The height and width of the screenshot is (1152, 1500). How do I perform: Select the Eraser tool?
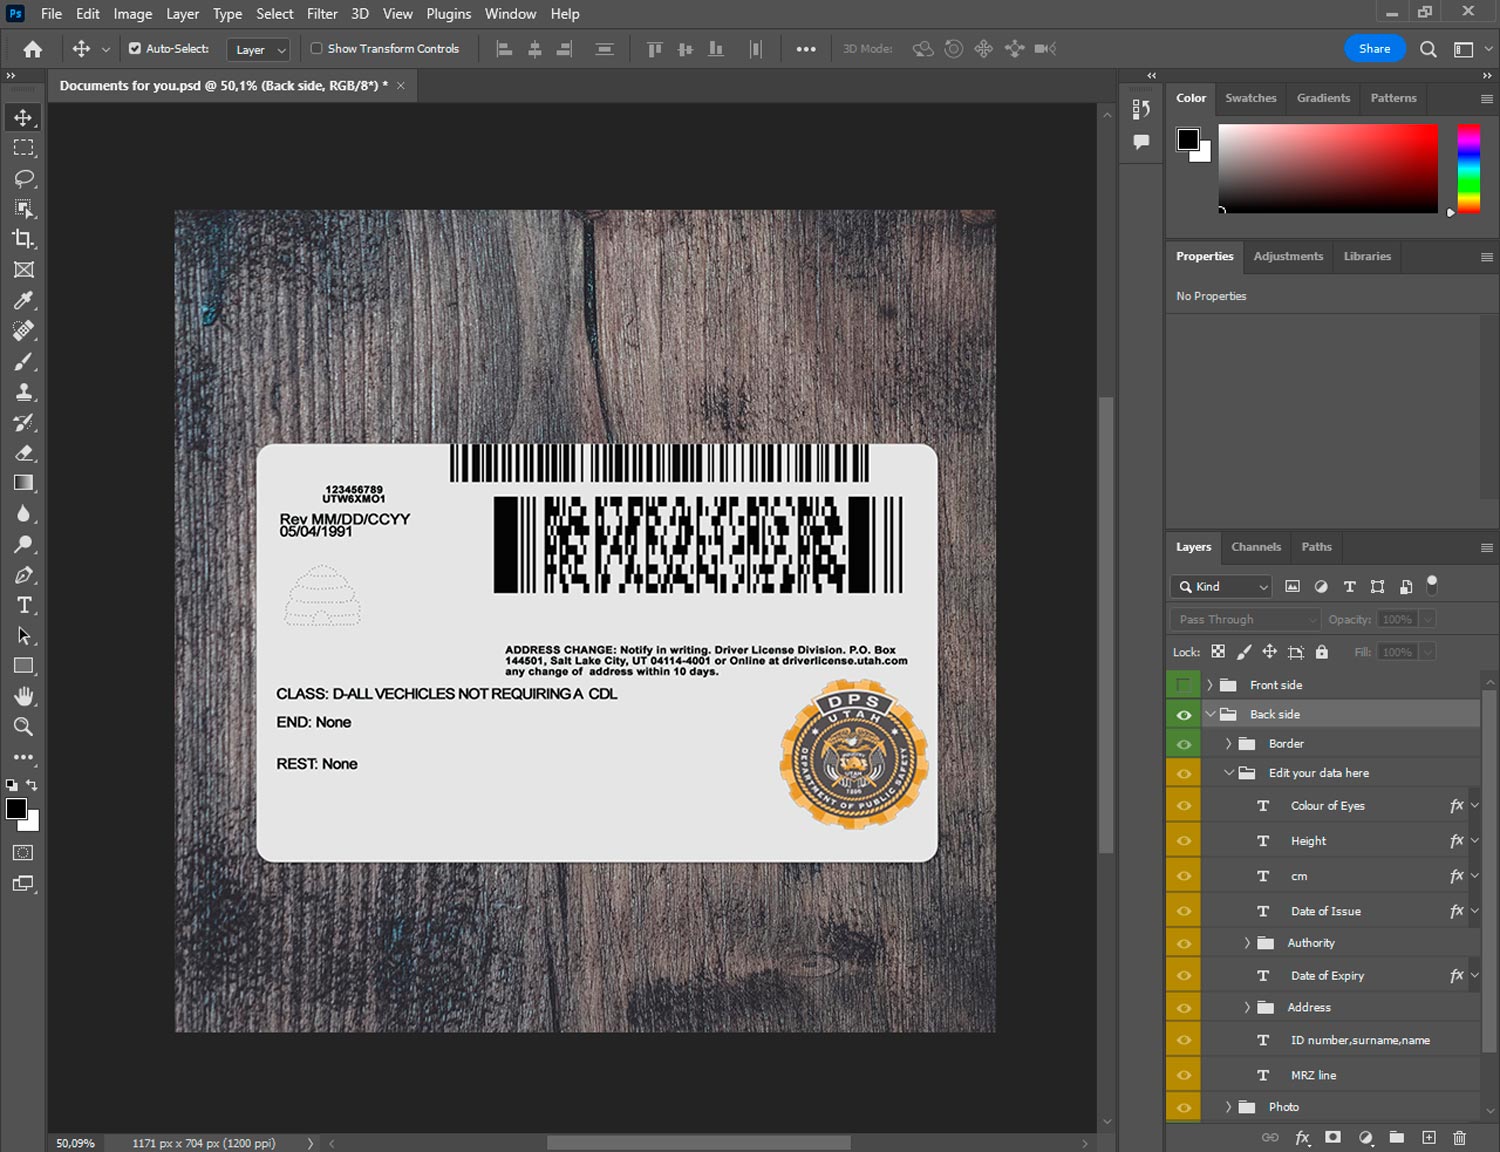coord(23,453)
